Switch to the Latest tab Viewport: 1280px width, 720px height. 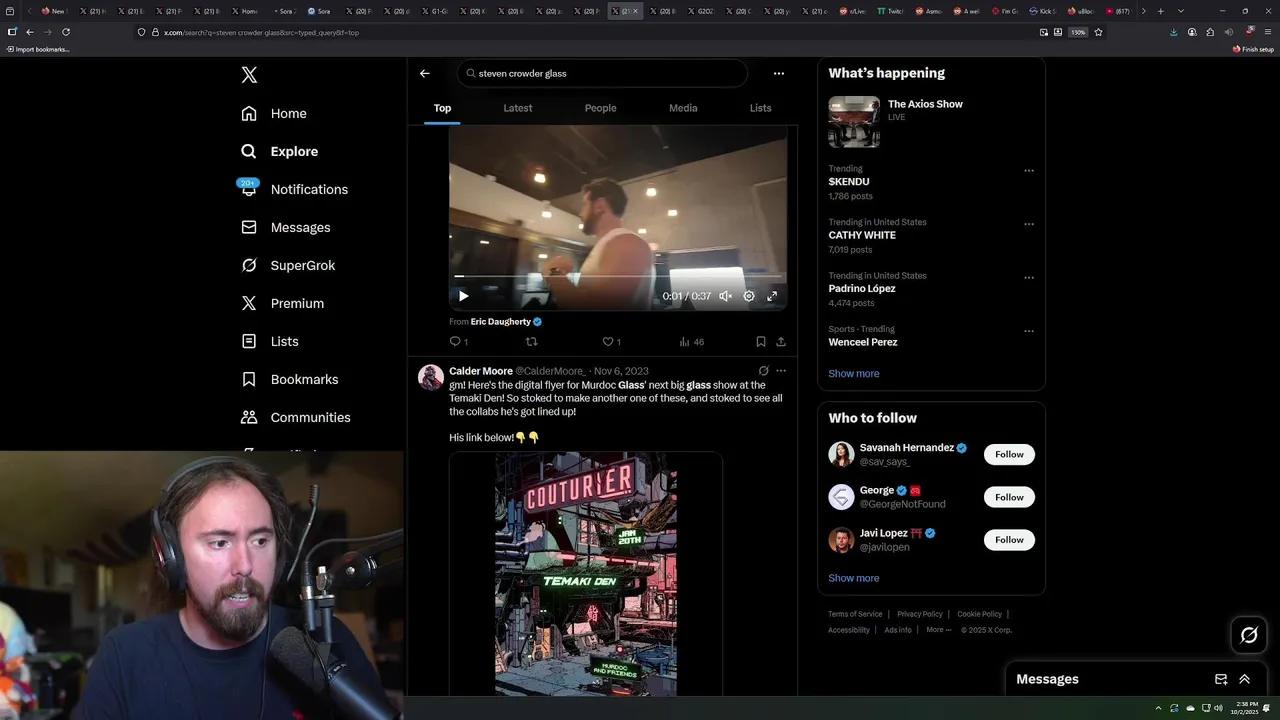(x=518, y=108)
